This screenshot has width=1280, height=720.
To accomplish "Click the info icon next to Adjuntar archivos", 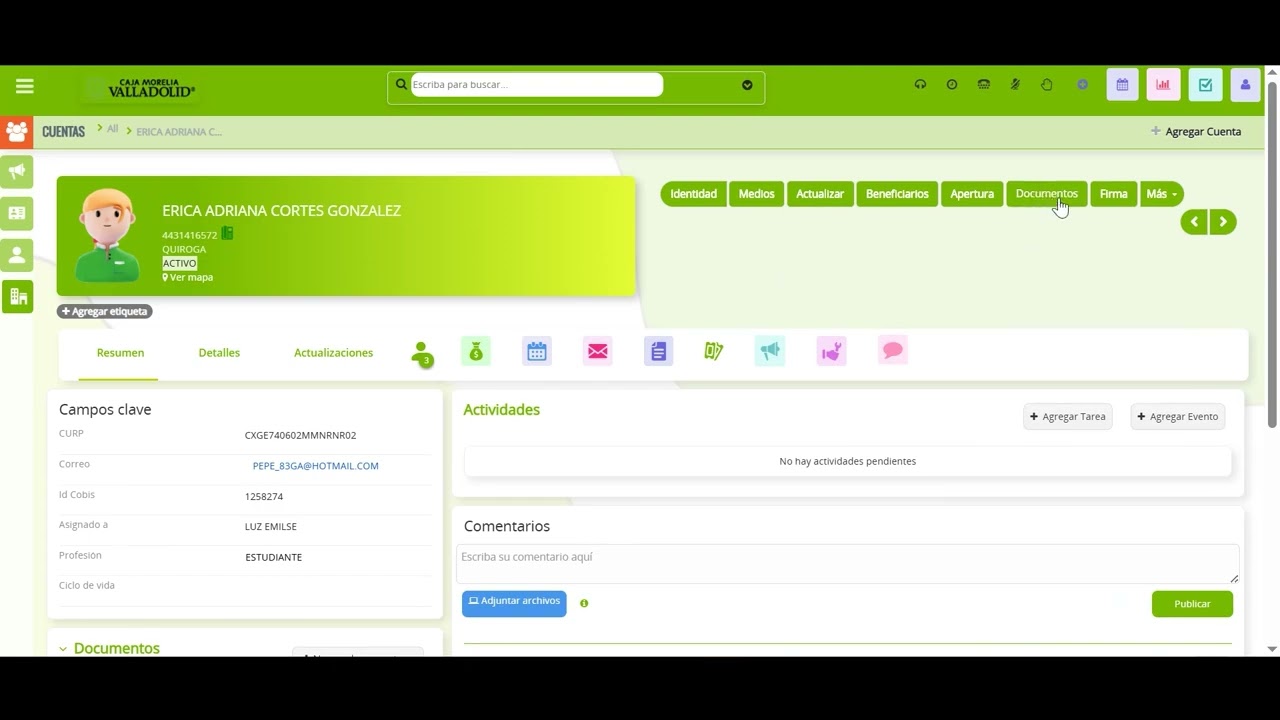I will (584, 604).
